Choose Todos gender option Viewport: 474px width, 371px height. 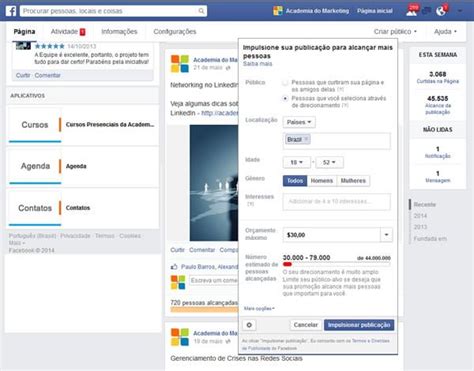click(295, 181)
